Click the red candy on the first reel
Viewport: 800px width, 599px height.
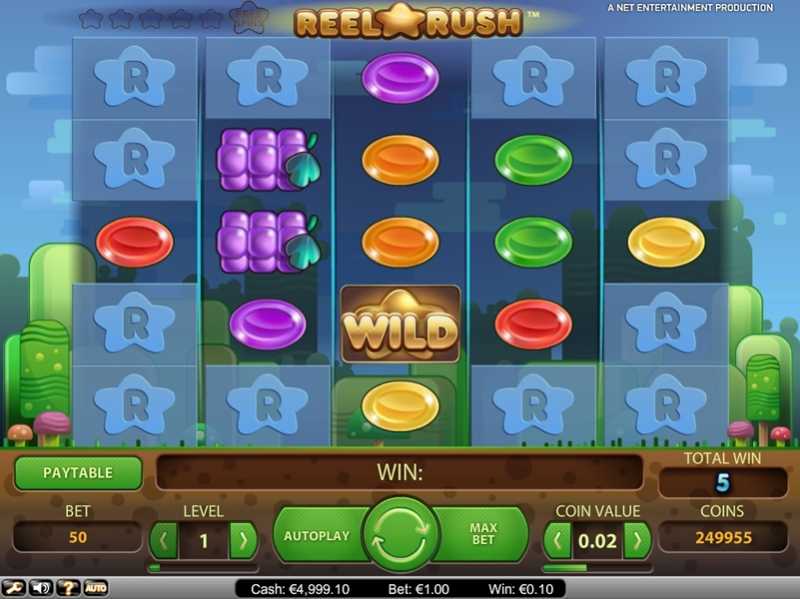point(135,242)
